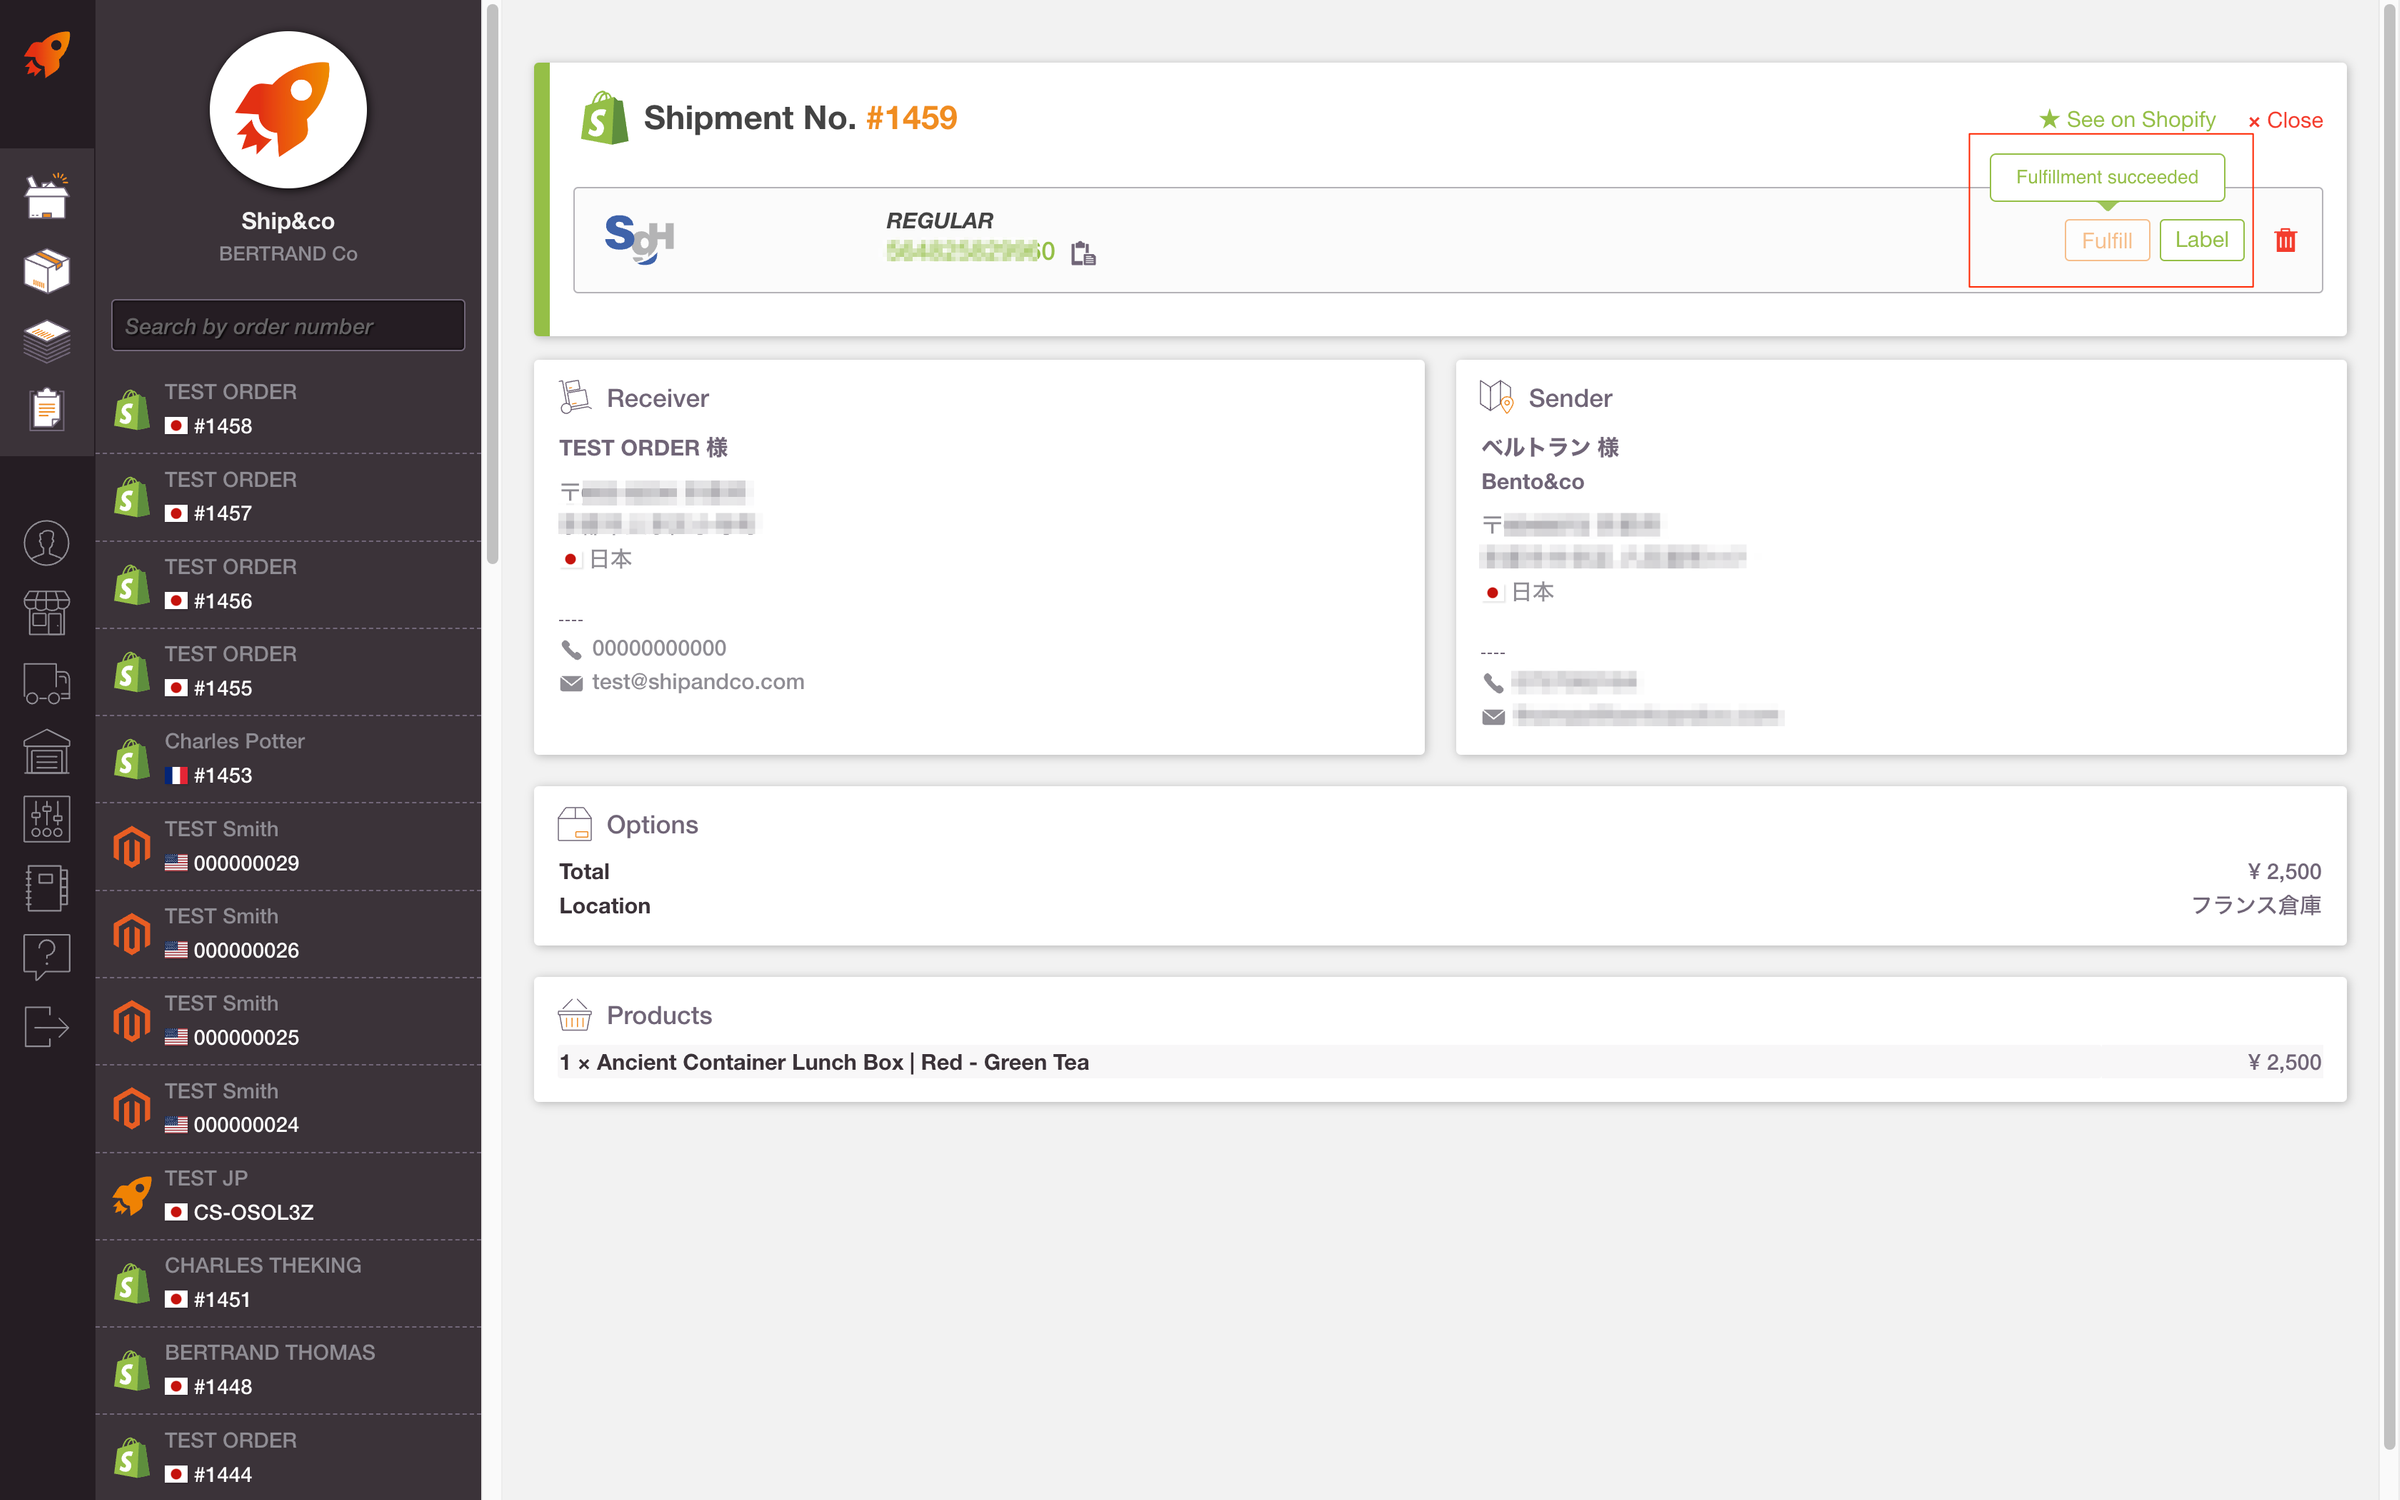
Task: Click the help question mark icon
Action: pyautogui.click(x=46, y=955)
